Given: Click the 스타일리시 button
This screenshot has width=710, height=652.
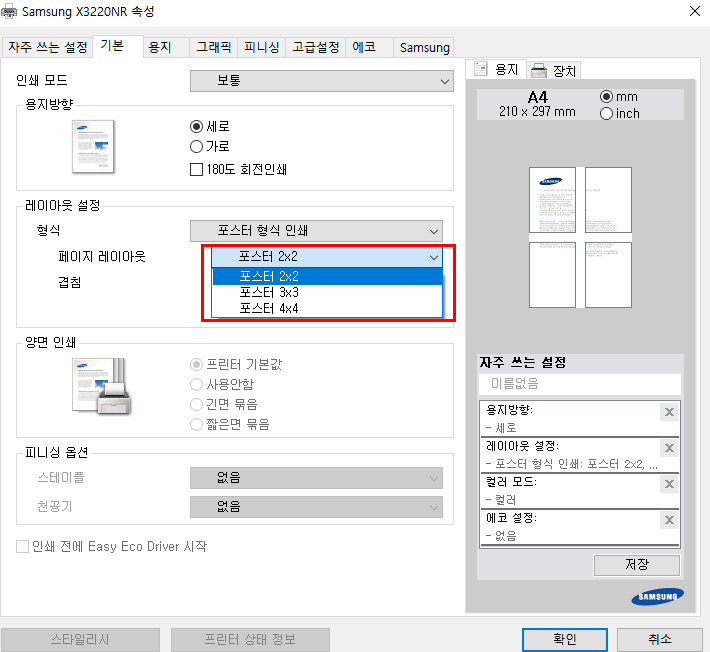Looking at the screenshot, I should [x=80, y=640].
